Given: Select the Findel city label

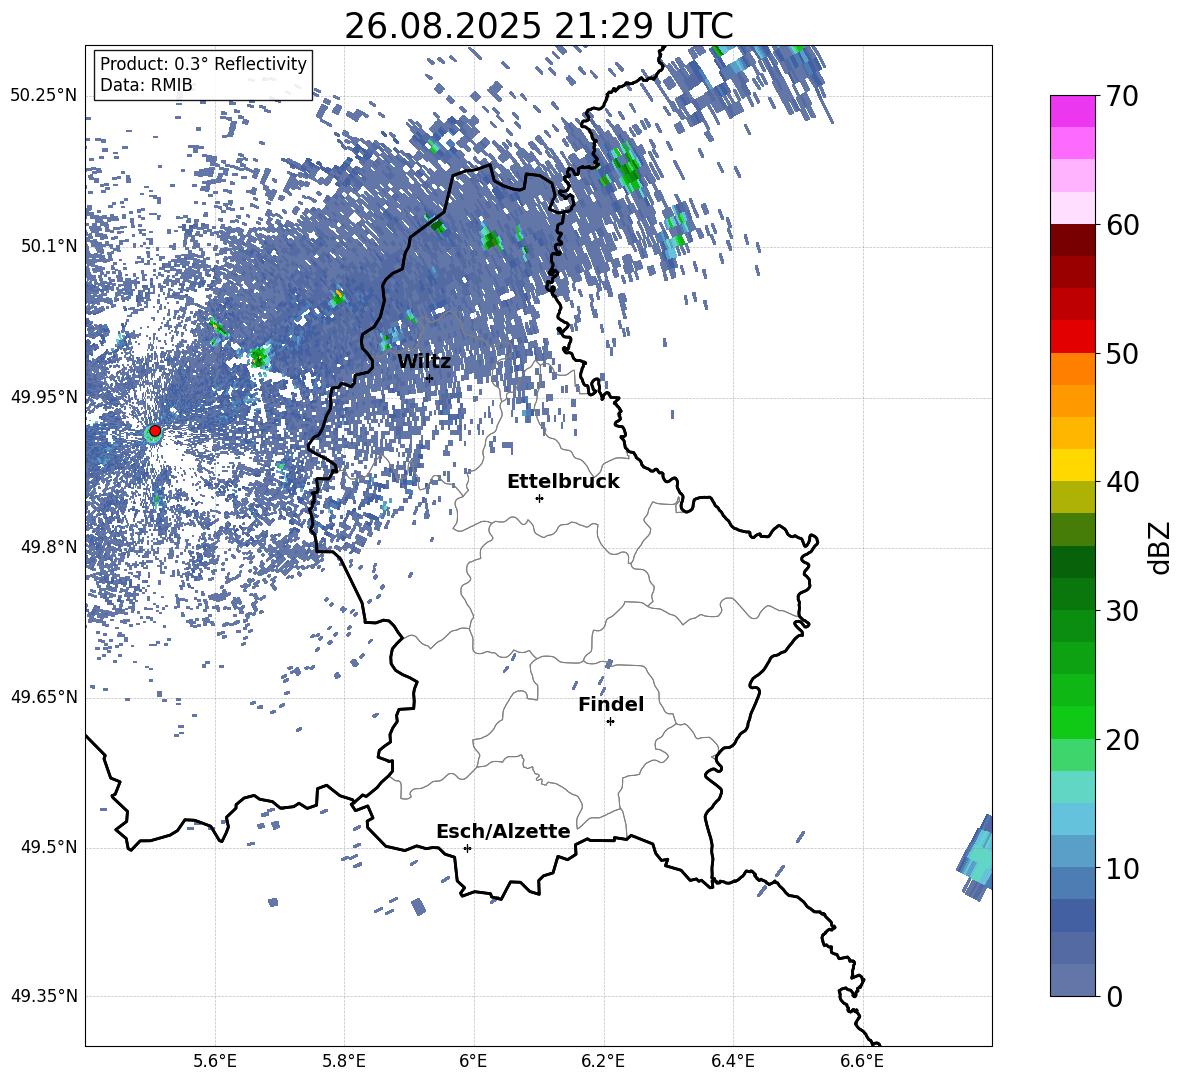Looking at the screenshot, I should 611,704.
